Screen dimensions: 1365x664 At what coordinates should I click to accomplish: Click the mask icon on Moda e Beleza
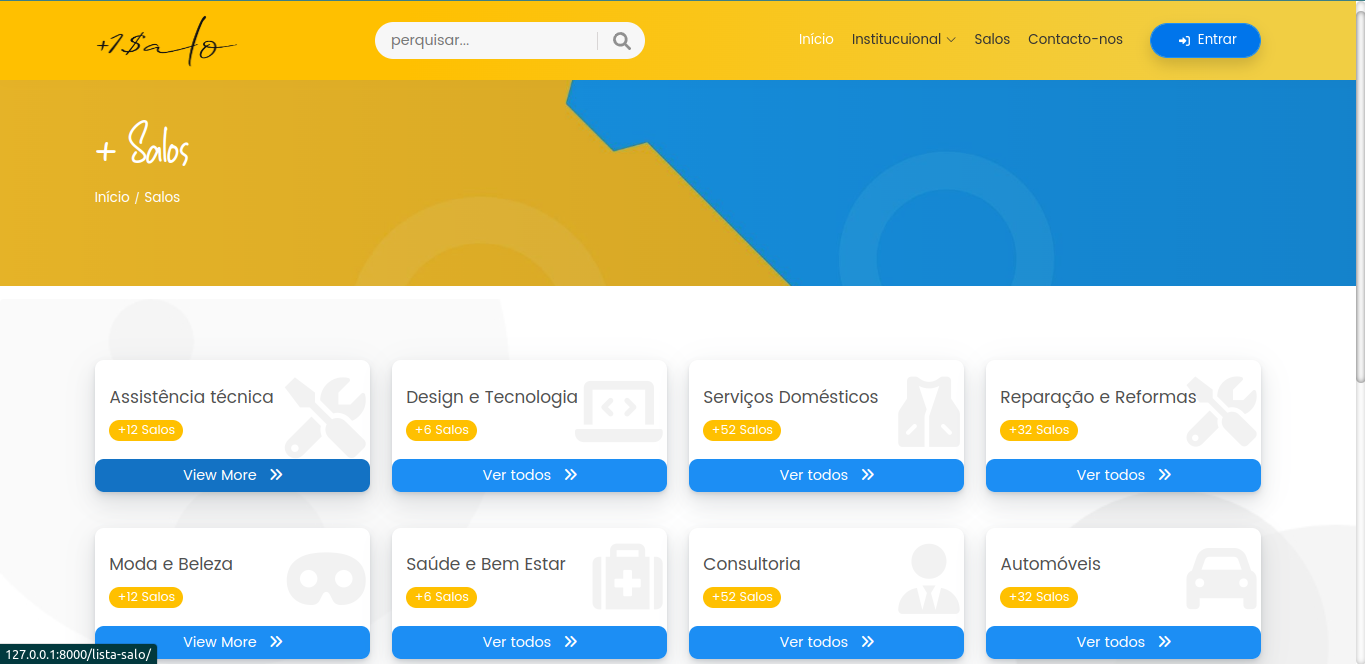coord(326,579)
